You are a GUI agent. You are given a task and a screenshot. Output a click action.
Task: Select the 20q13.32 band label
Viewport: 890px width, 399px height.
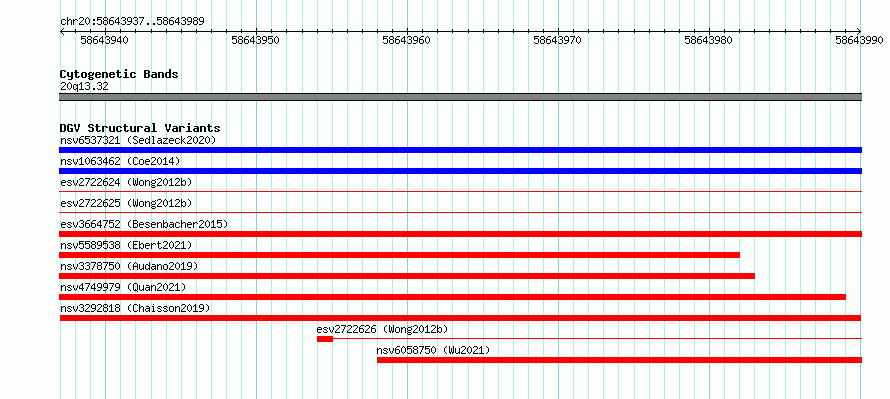pyautogui.click(x=84, y=87)
